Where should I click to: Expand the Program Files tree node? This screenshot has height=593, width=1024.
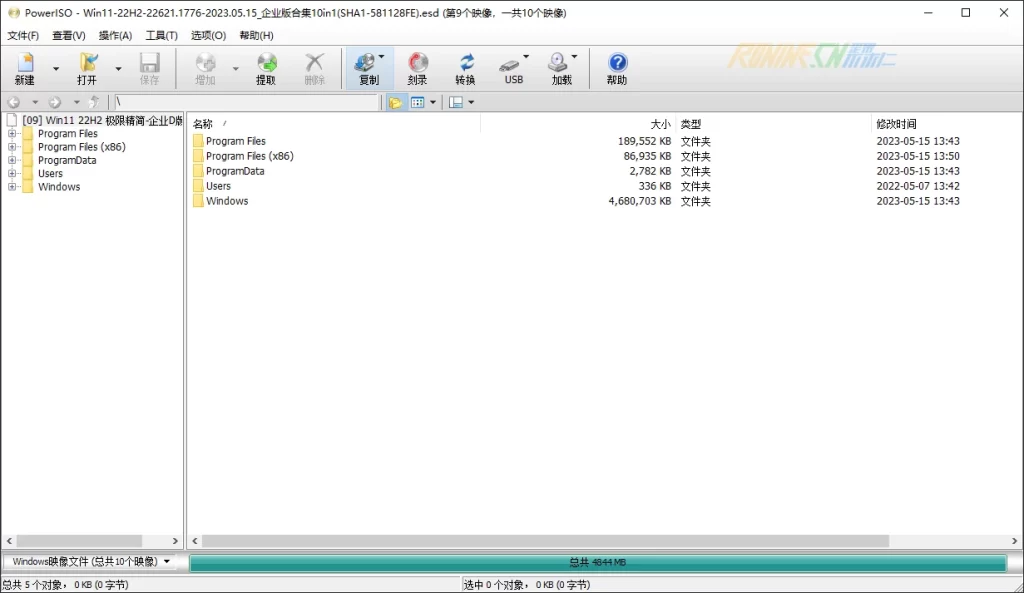click(x=12, y=134)
